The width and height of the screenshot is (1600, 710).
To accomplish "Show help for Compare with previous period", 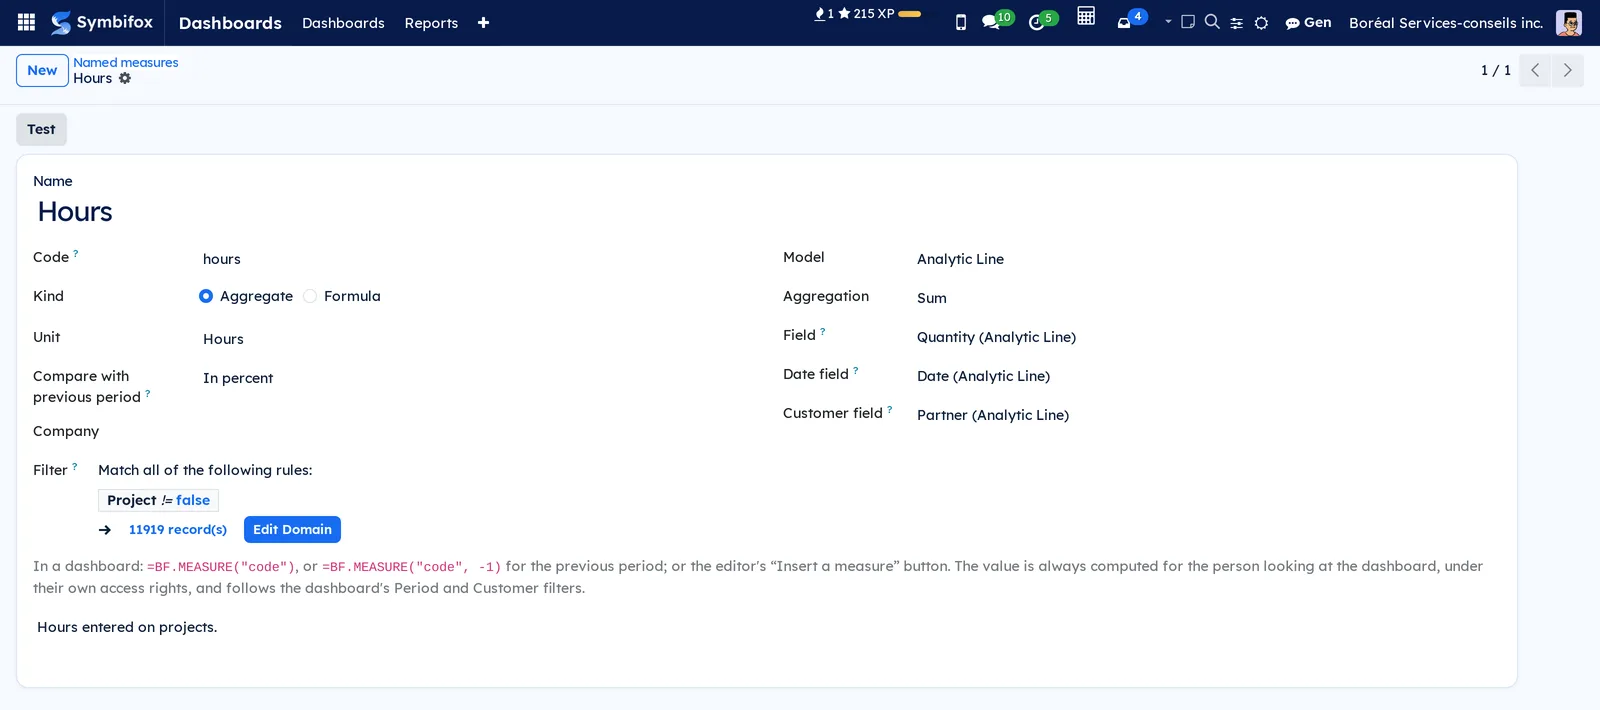I will tap(148, 393).
